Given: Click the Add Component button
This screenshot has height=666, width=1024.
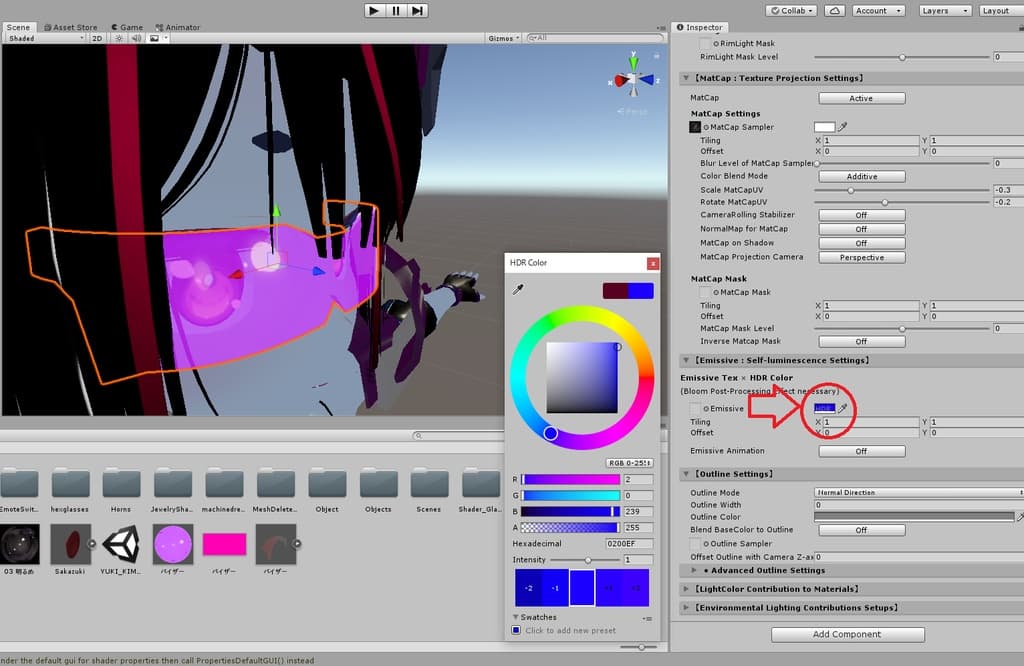Looking at the screenshot, I should point(847,634).
